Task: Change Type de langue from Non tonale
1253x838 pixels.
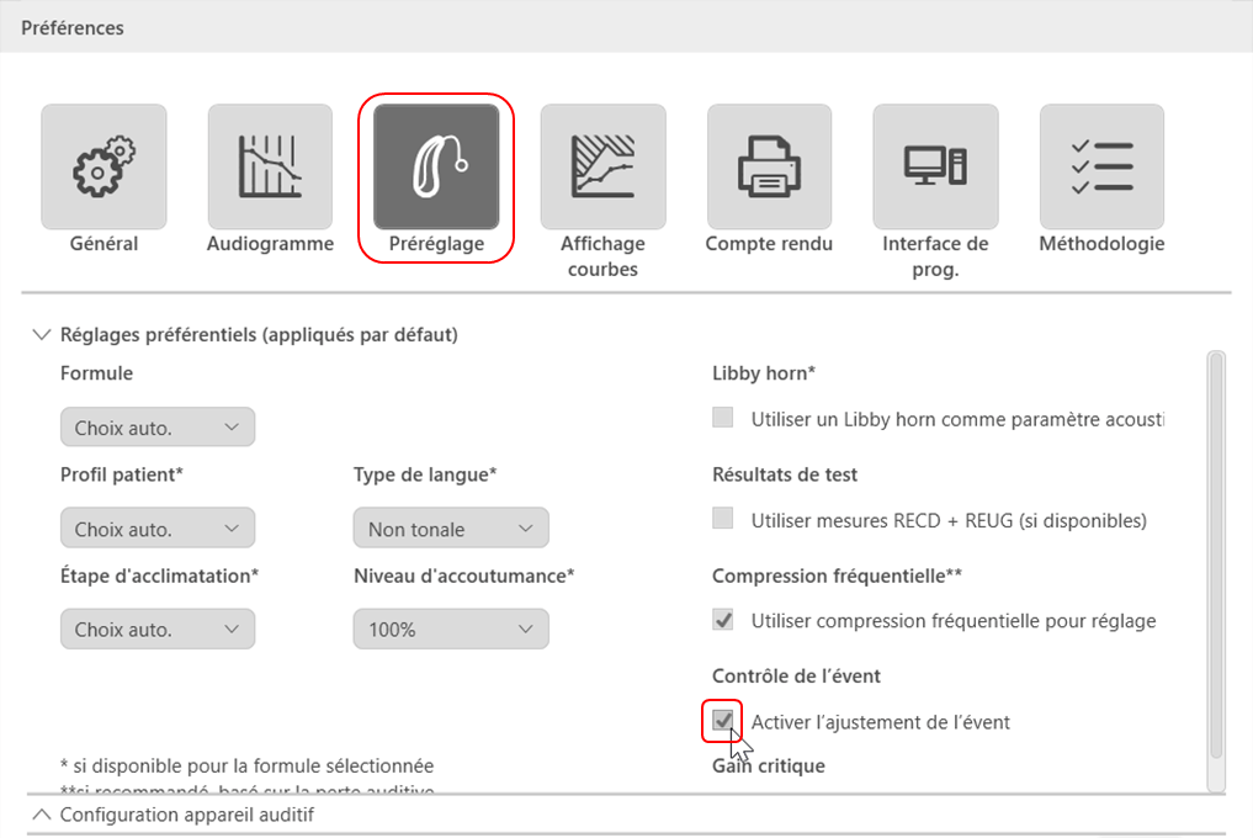Action: [x=450, y=527]
